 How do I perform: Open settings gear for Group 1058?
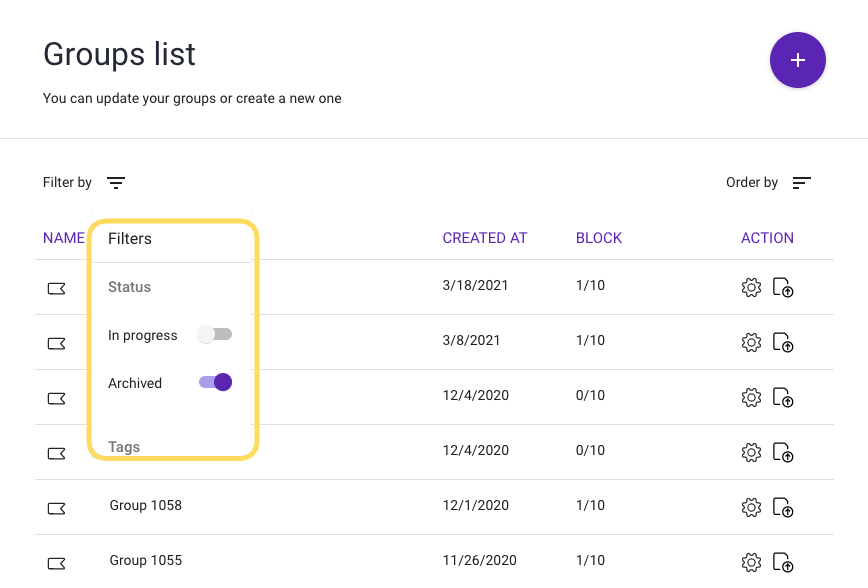751,508
